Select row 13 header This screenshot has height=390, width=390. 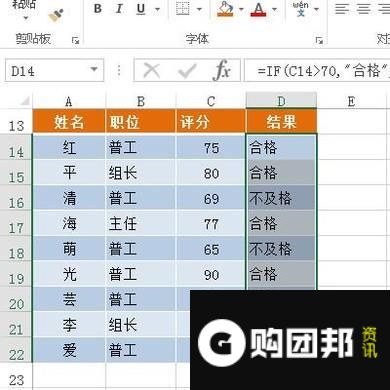click(16, 122)
